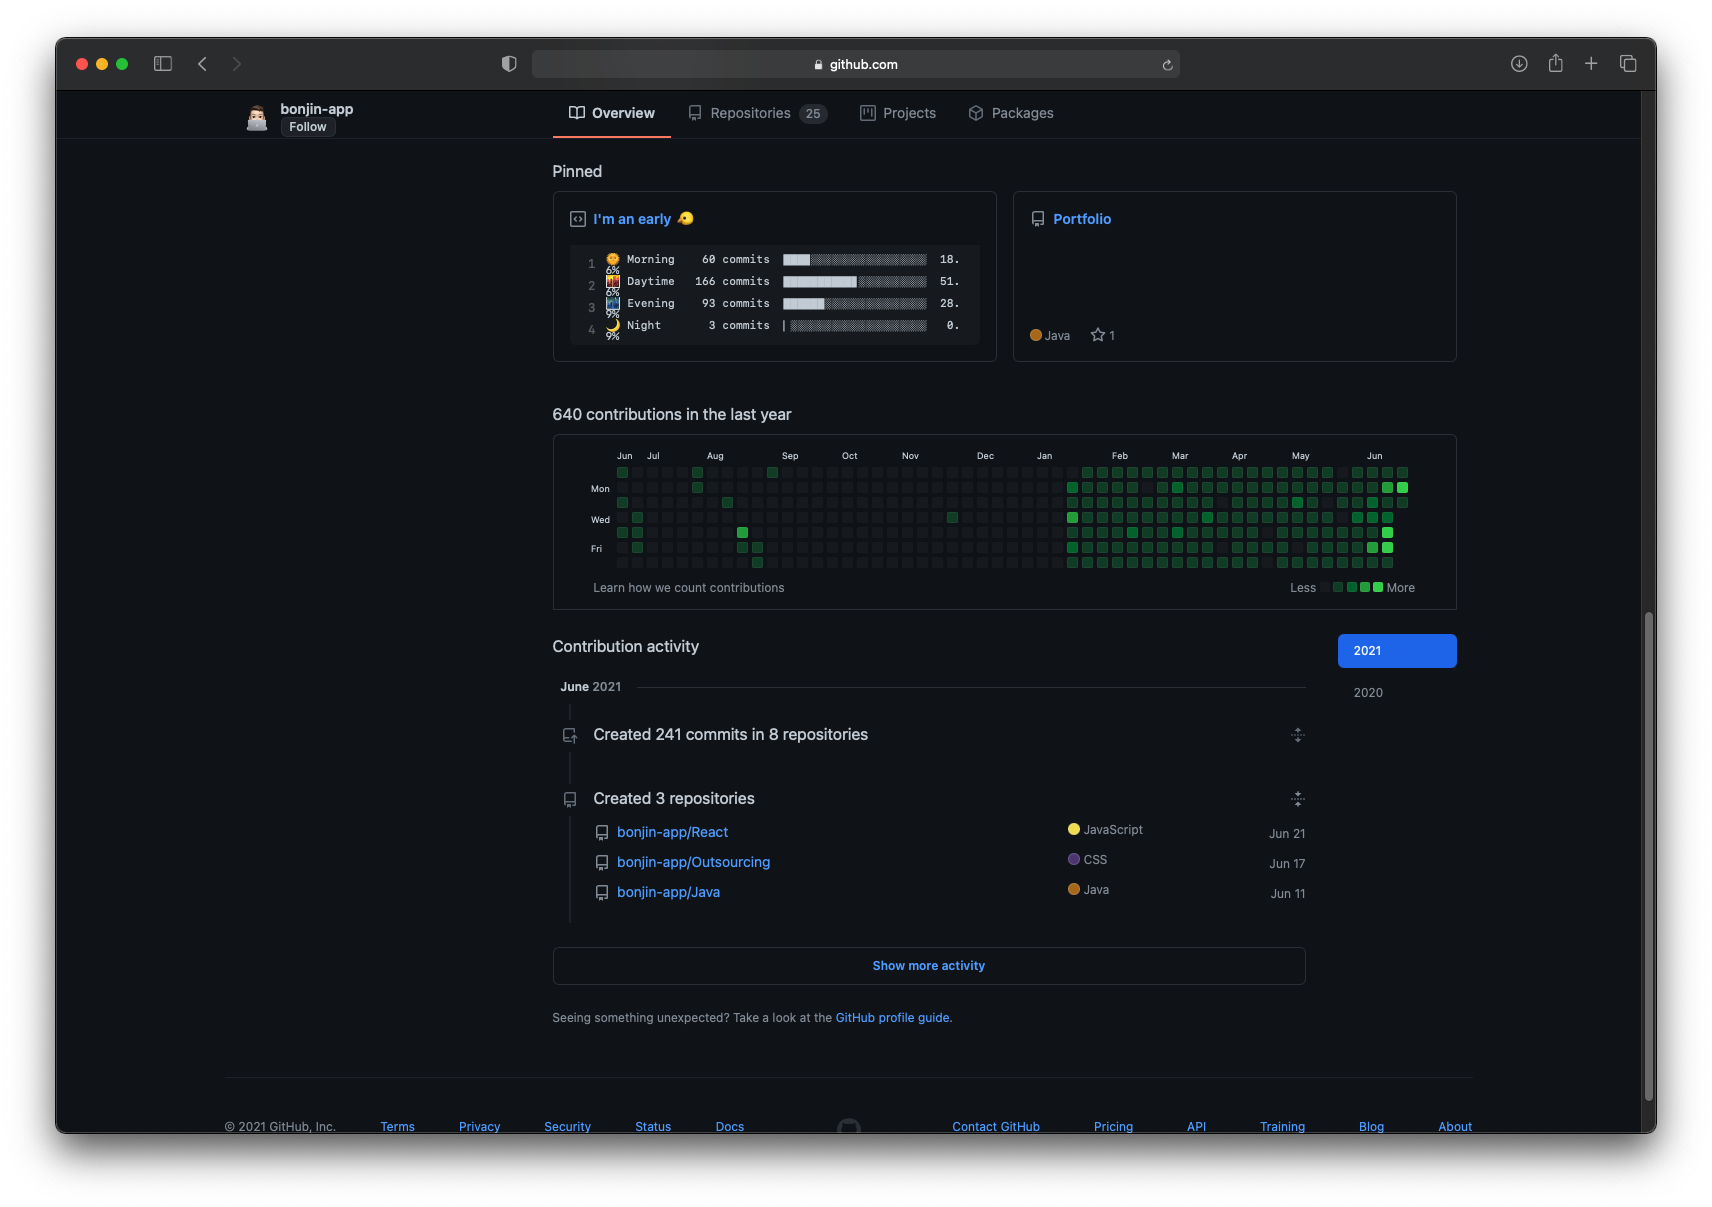Open the bonjin-app/Outsourcing repository

(x=693, y=862)
